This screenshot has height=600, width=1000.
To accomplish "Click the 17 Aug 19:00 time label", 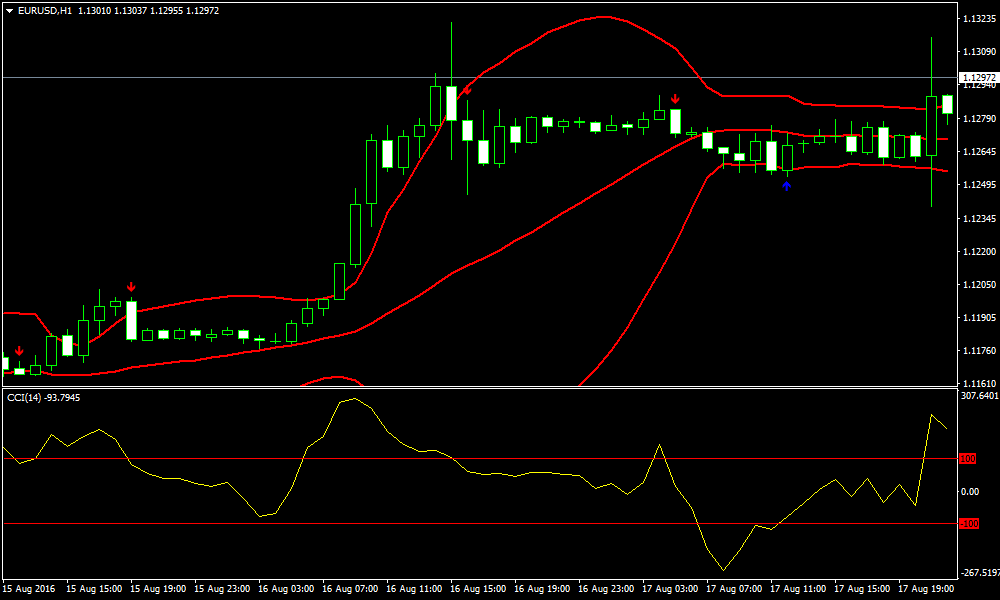I will [x=925, y=589].
